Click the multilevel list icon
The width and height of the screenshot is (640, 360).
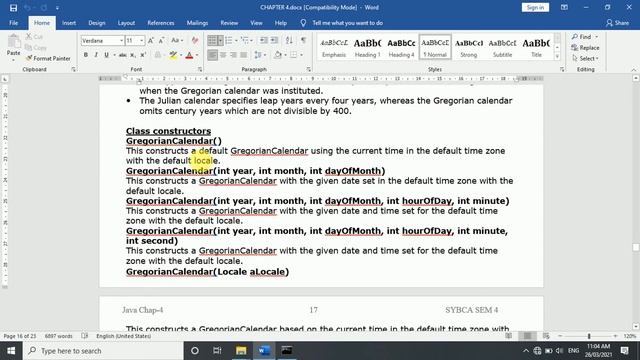pyautogui.click(x=245, y=40)
